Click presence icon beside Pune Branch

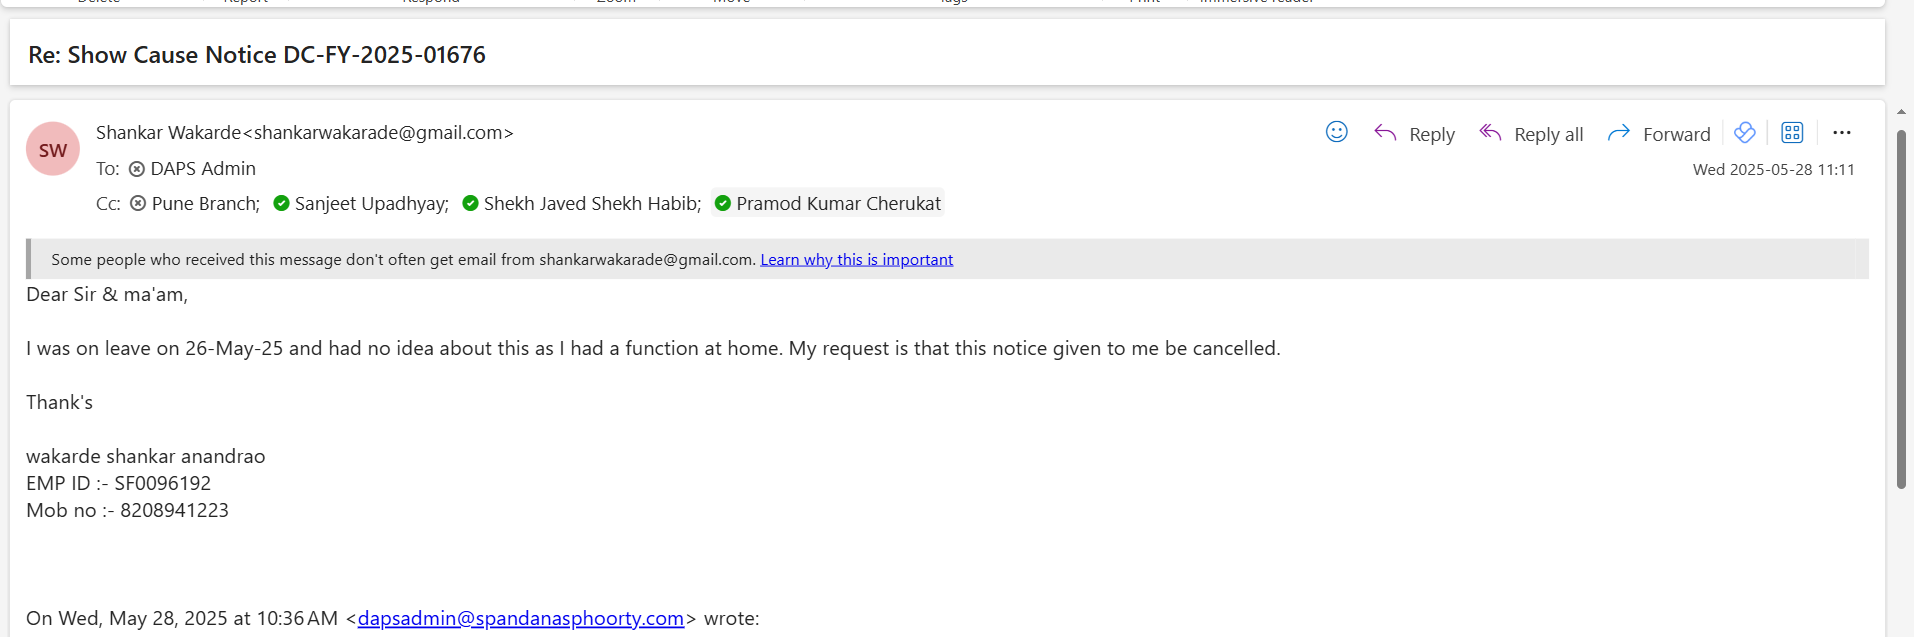(139, 204)
